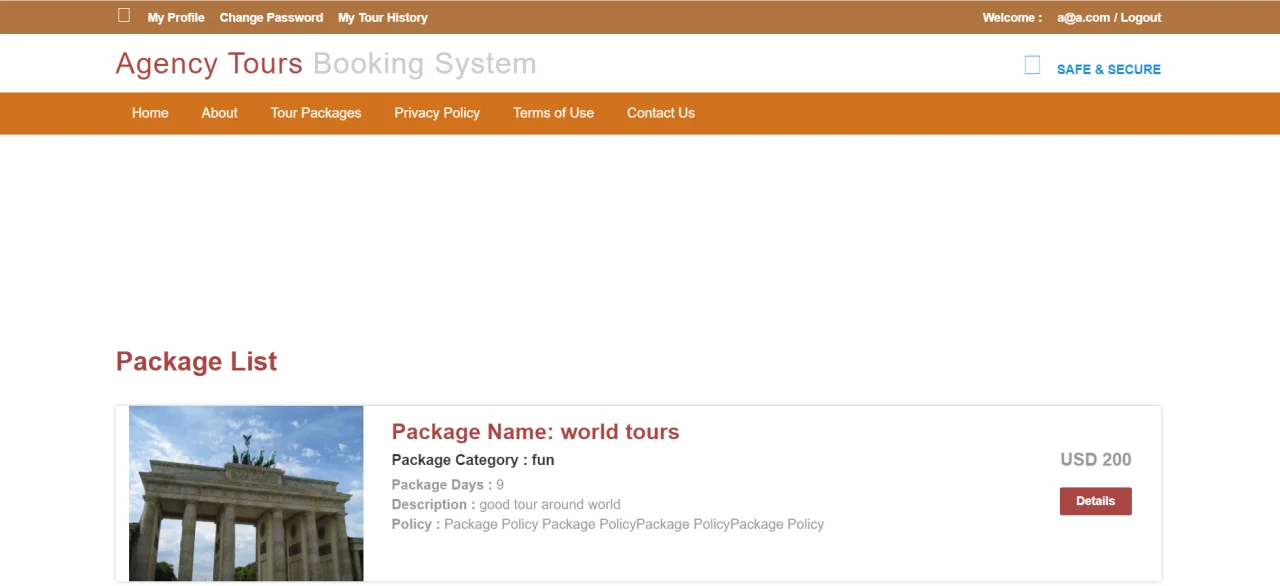Click the a@a.com / Logout link
This screenshot has height=586, width=1280.
[1109, 18]
